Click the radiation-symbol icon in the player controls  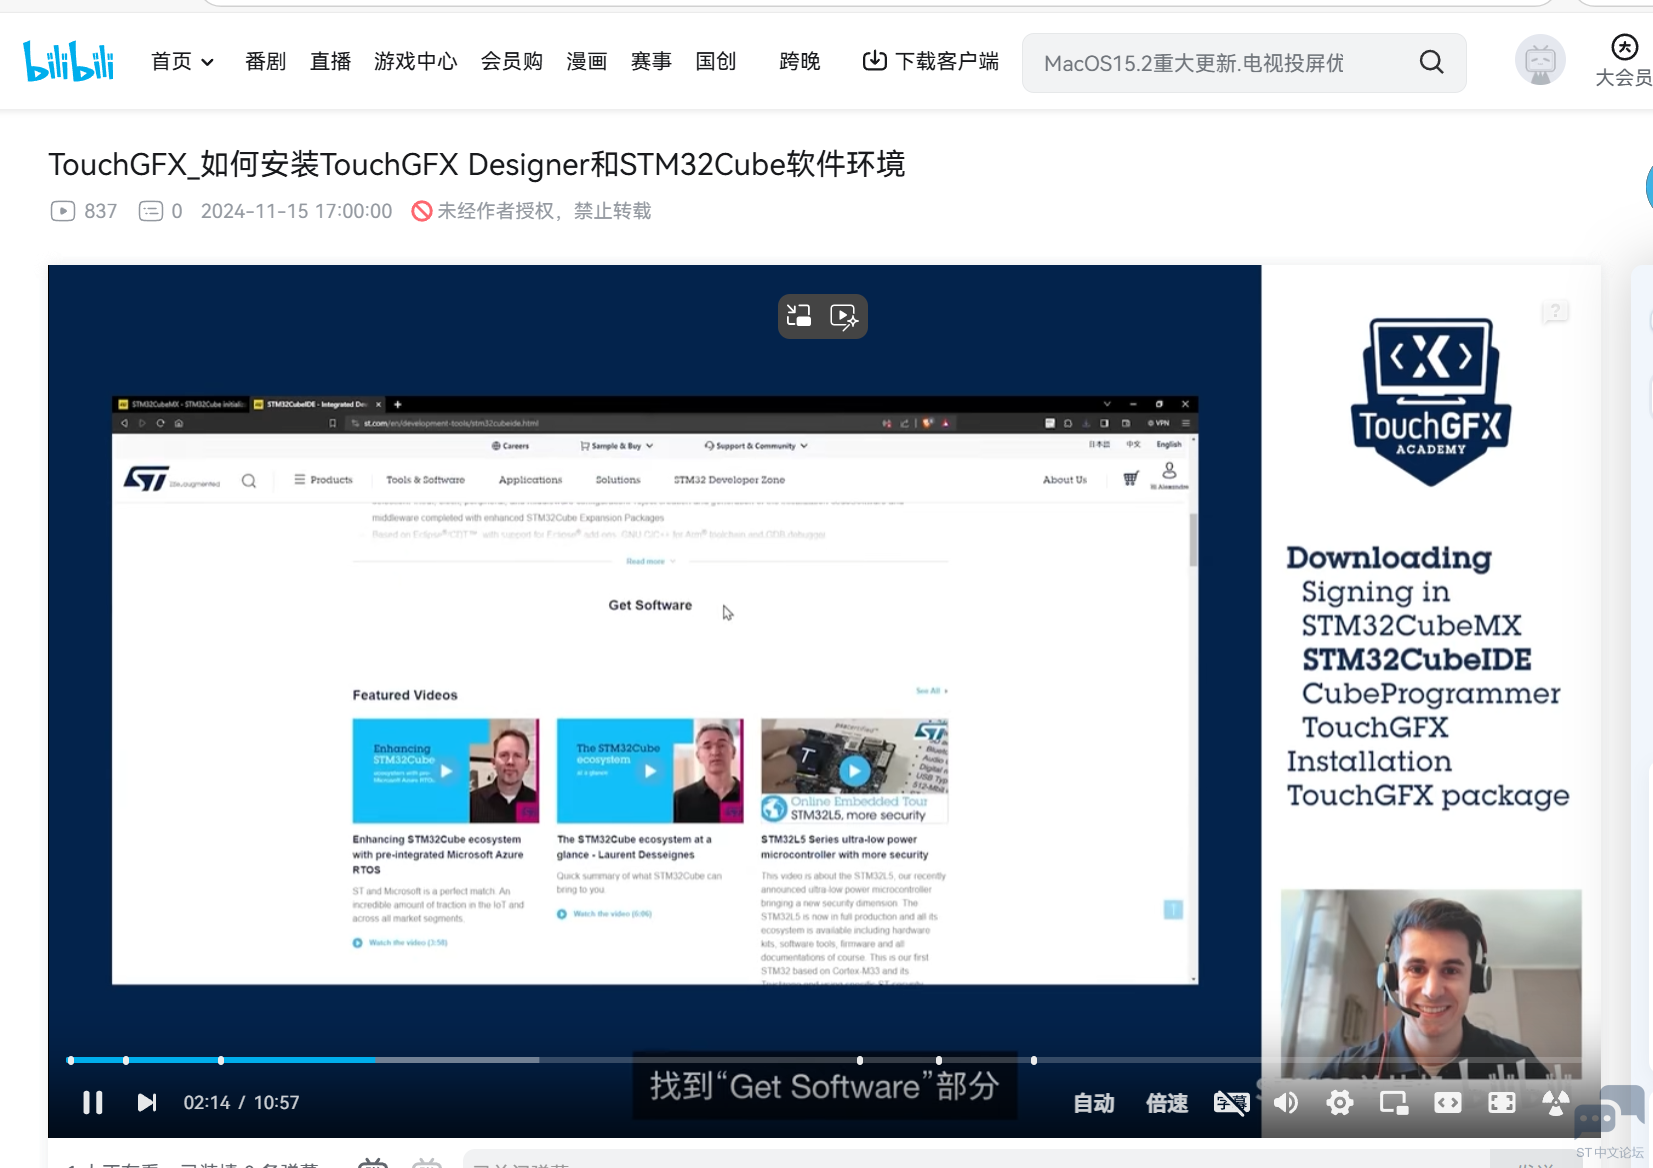coord(1556,1102)
